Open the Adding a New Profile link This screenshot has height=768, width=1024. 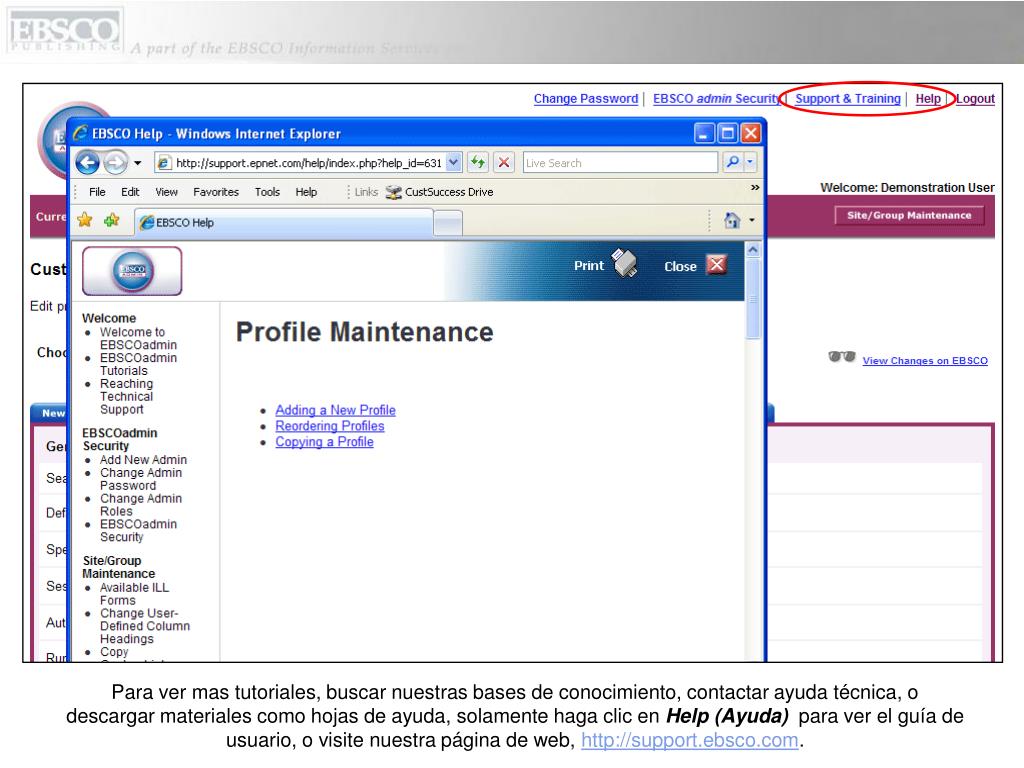pyautogui.click(x=335, y=410)
